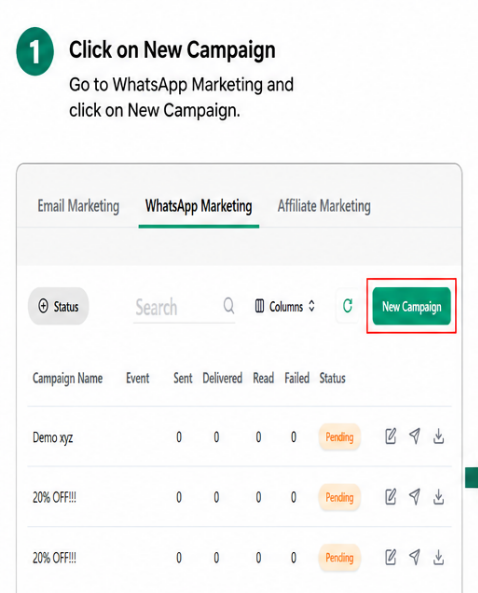The image size is (478, 593).
Task: Click the Delivered column header
Action: [x=222, y=378]
